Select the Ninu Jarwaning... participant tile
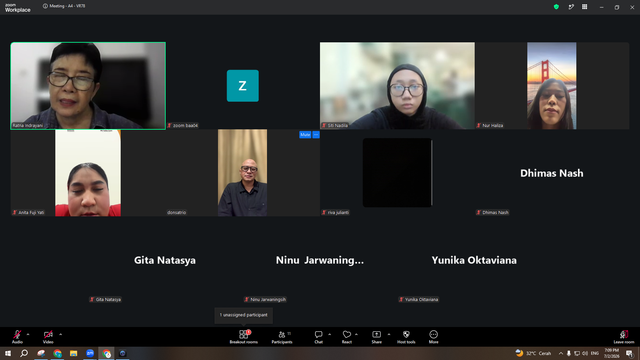Image resolution: width=640 pixels, height=360 pixels. pos(320,260)
